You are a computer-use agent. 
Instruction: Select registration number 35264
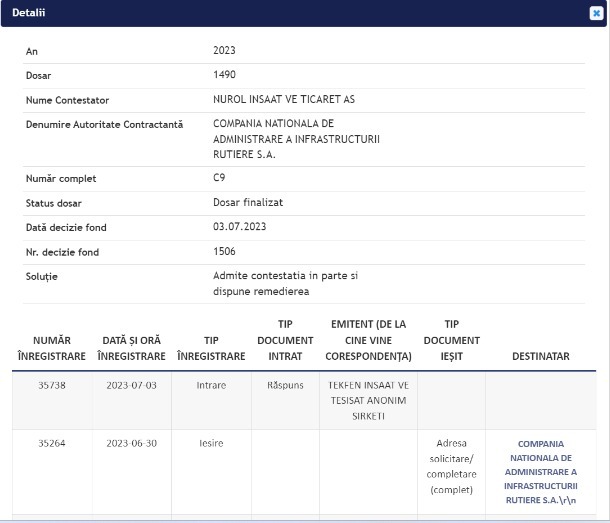[x=52, y=443]
